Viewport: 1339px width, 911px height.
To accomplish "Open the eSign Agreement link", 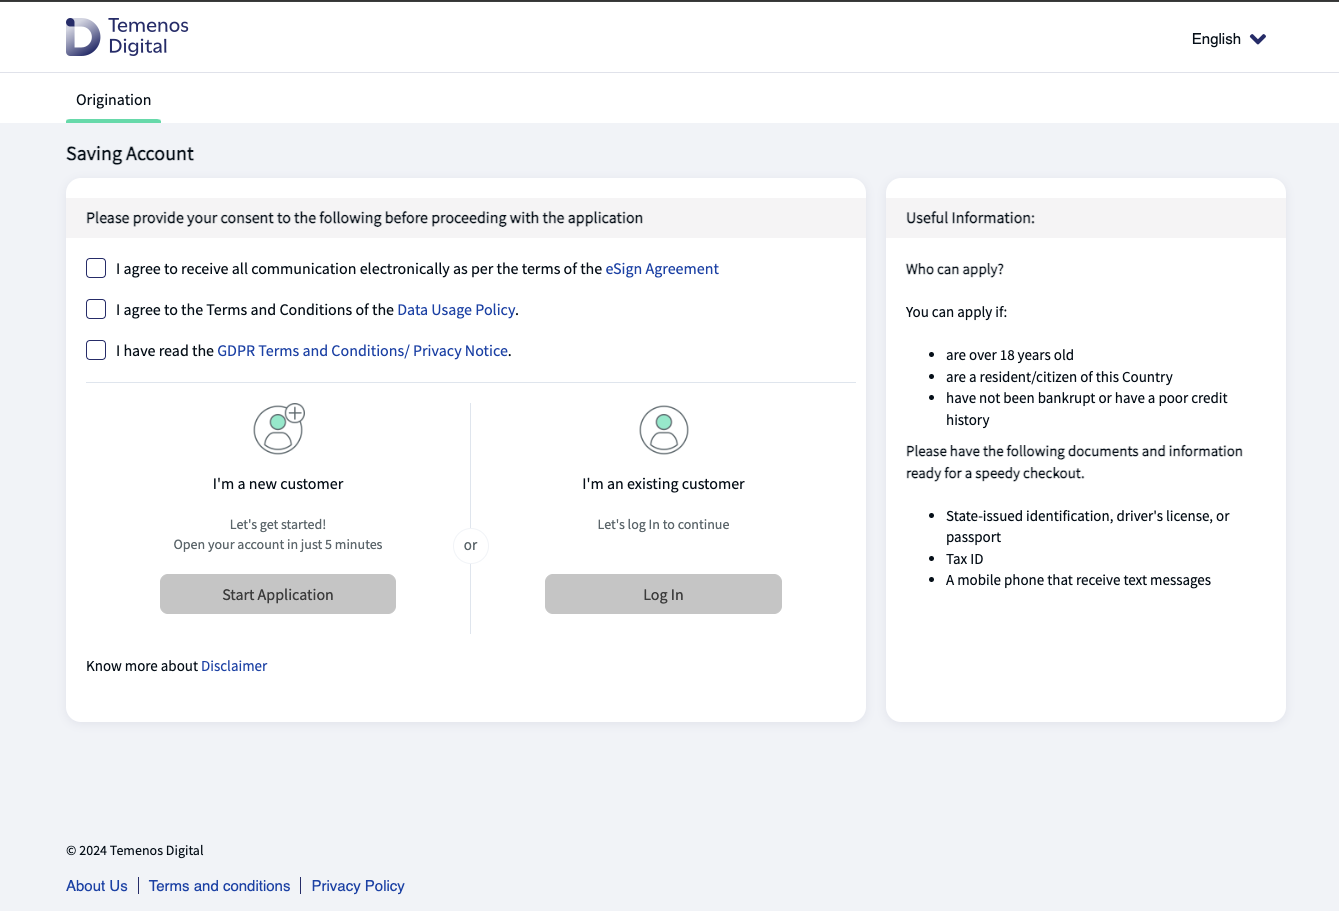I will click(x=661, y=269).
